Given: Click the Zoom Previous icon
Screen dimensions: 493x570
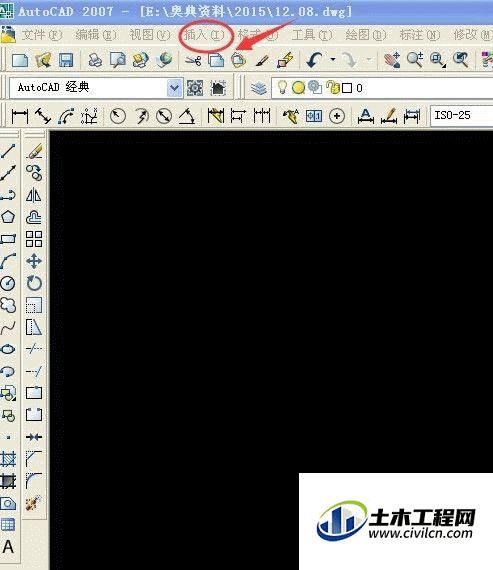Looking at the screenshot, I should 460,60.
